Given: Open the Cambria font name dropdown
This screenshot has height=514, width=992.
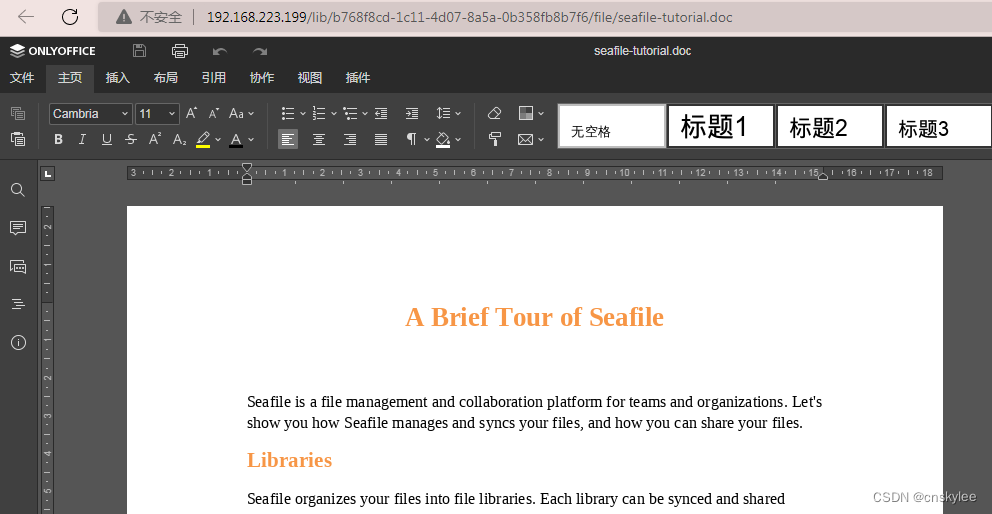Looking at the screenshot, I should coord(91,114).
